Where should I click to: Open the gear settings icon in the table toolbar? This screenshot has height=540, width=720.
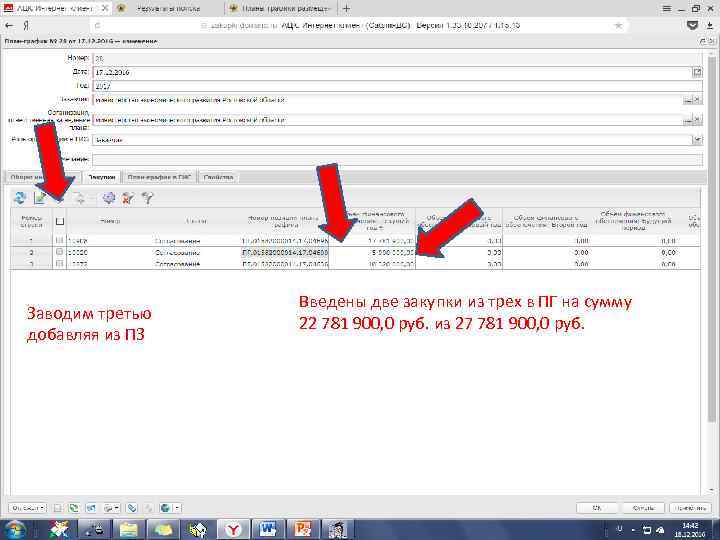pyautogui.click(x=109, y=198)
